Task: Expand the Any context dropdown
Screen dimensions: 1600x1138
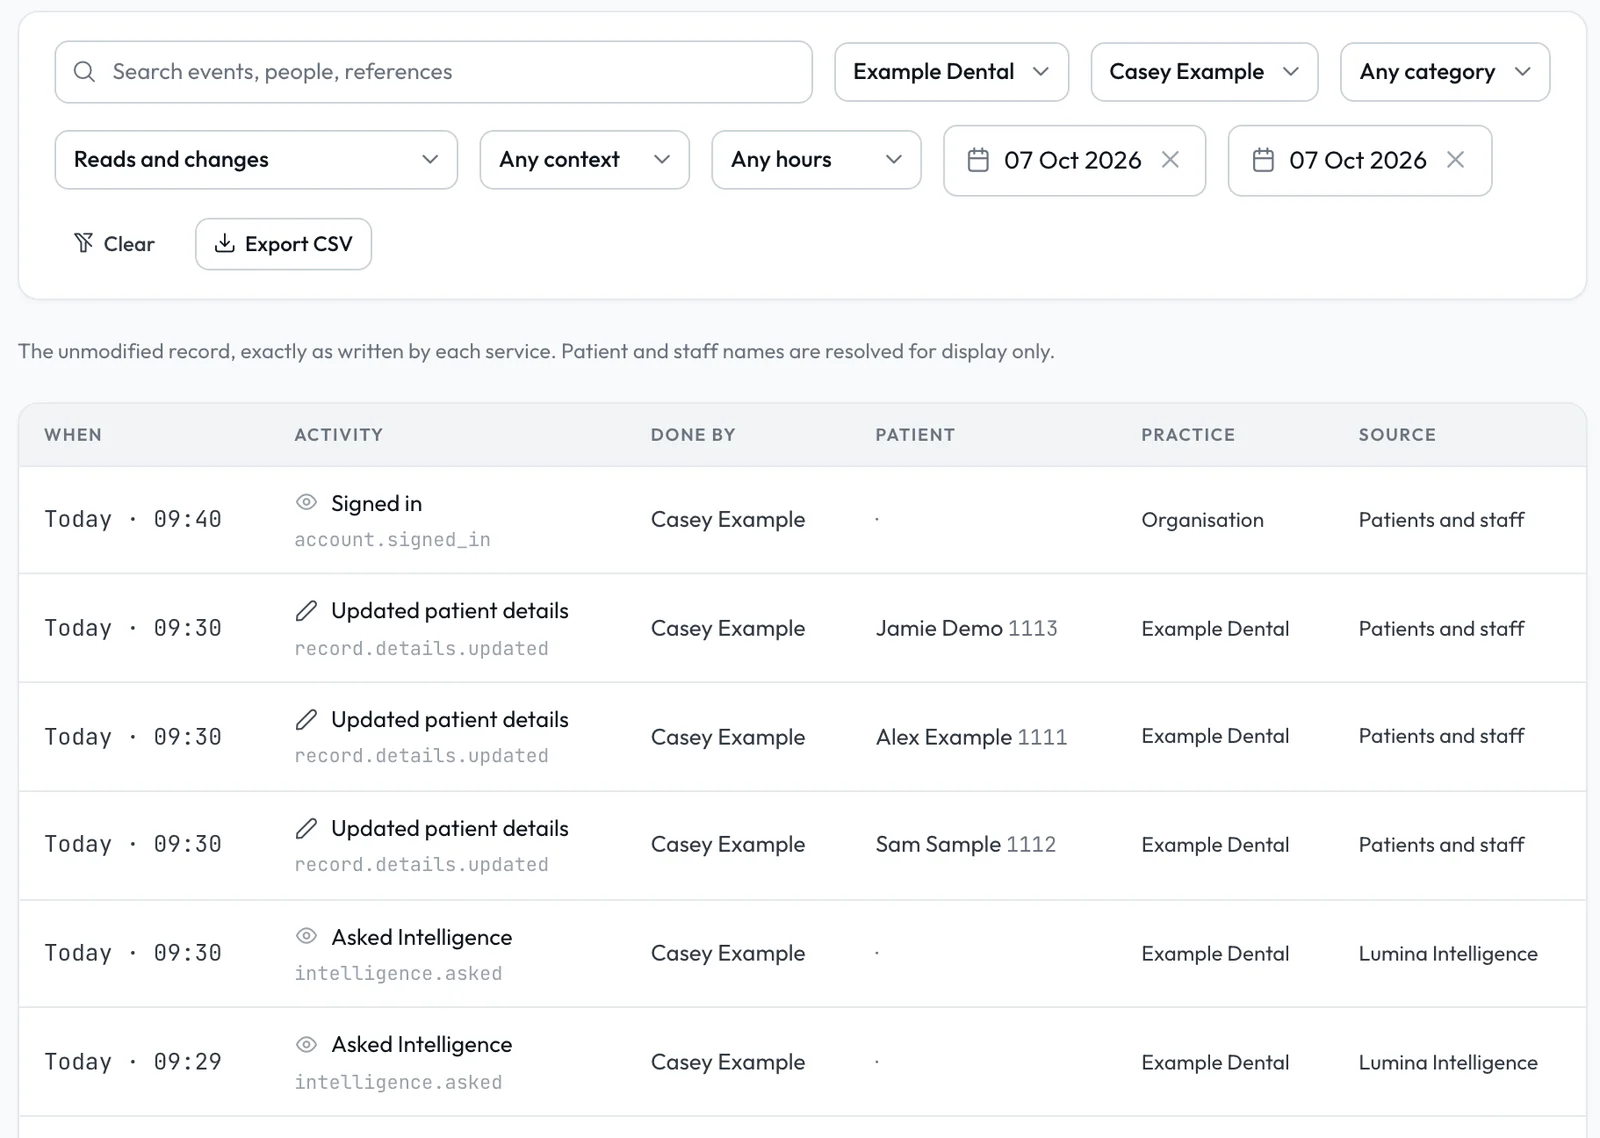Action: click(x=584, y=160)
